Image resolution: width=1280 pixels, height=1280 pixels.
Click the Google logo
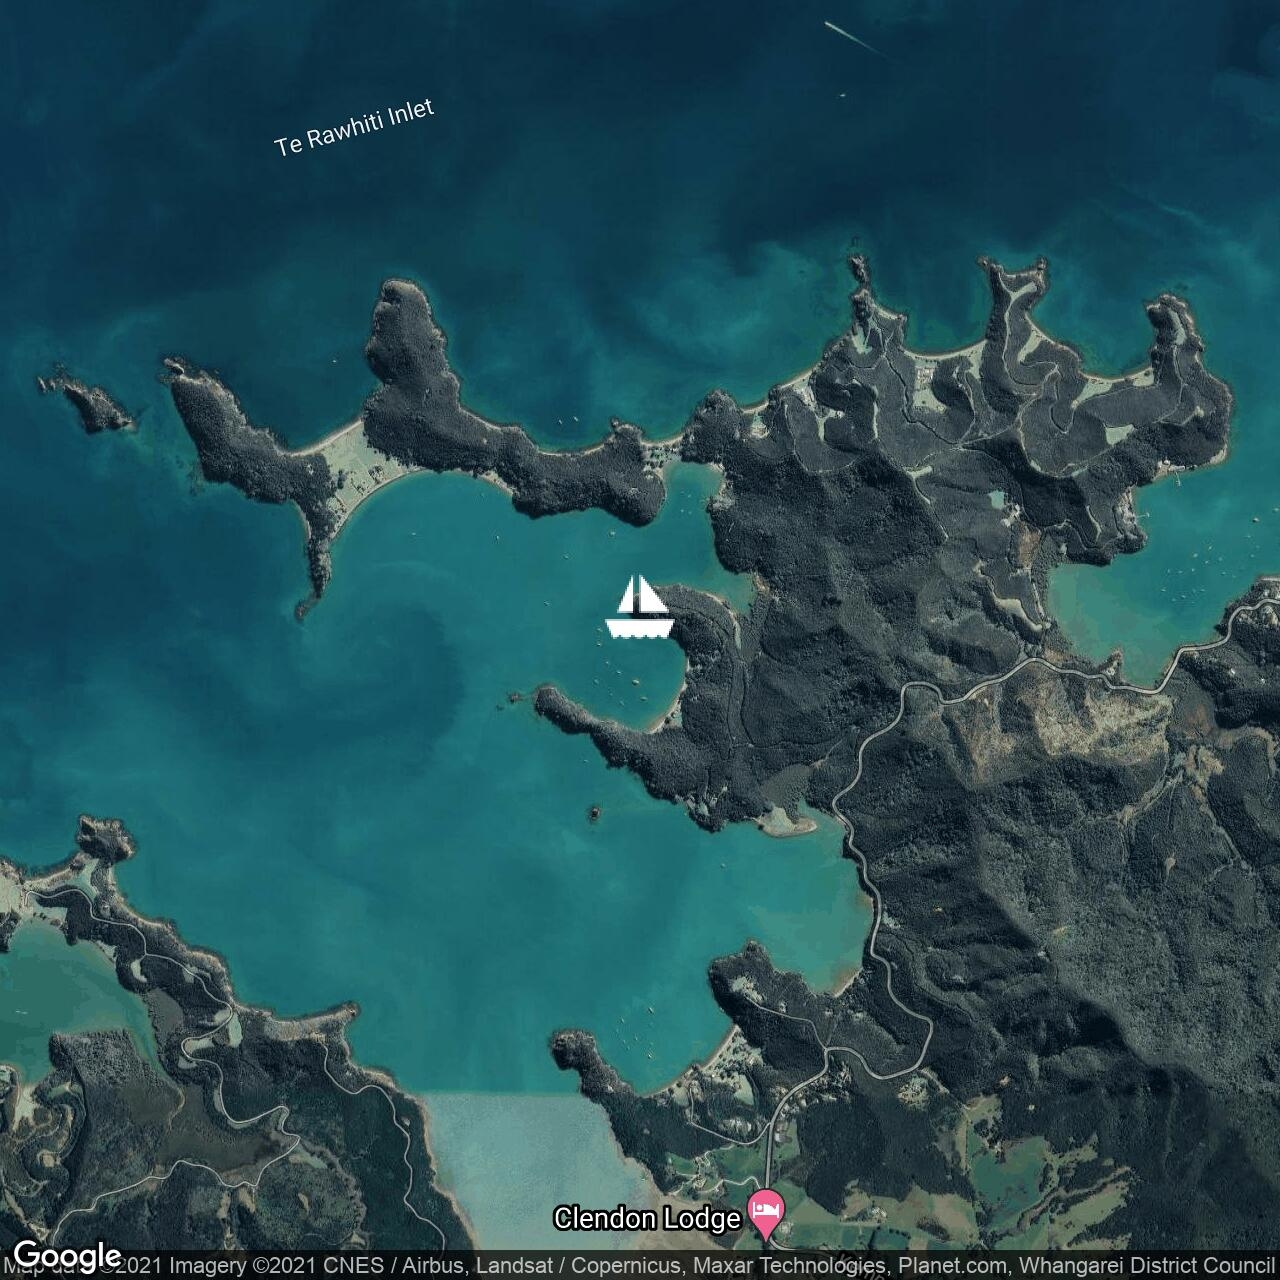(x=67, y=1256)
